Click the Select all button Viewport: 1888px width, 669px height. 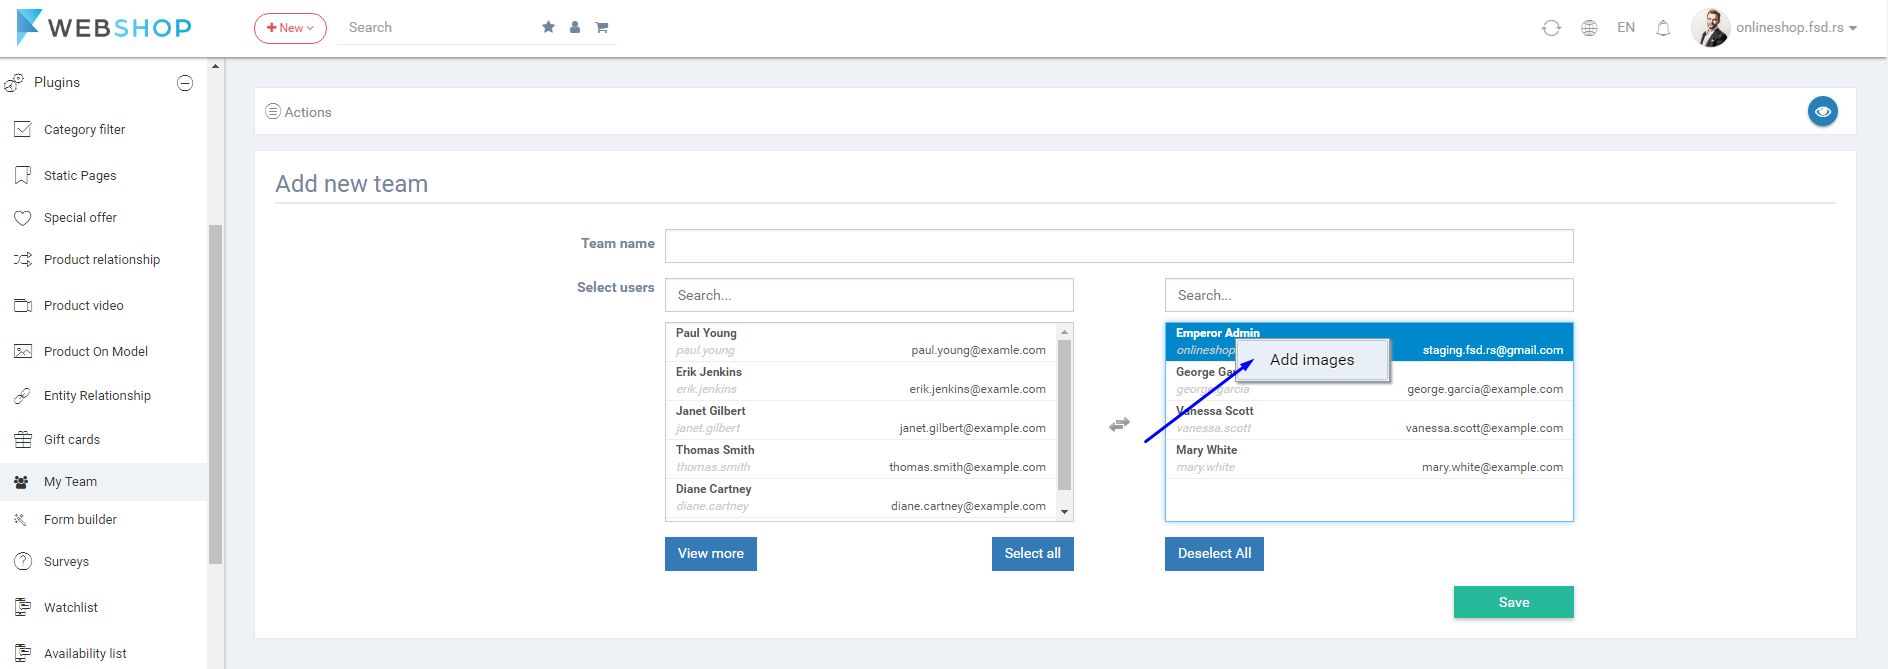(1033, 554)
